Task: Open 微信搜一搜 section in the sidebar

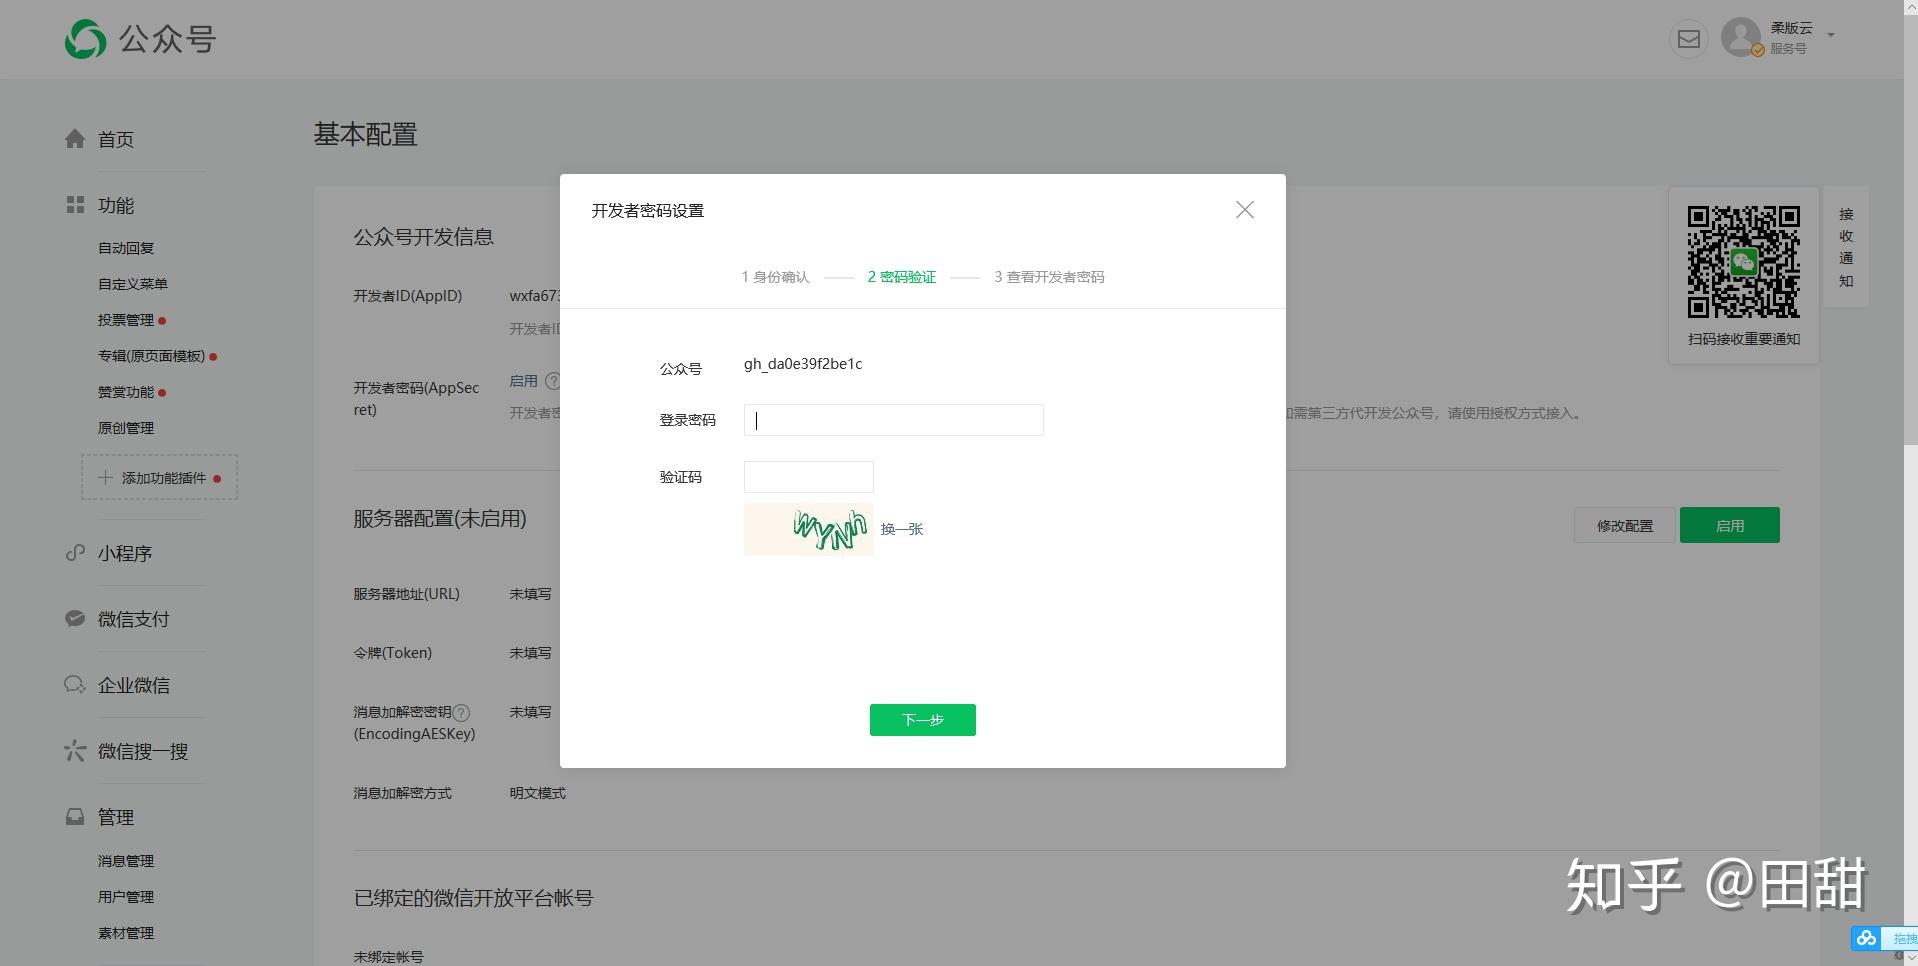Action: tap(143, 752)
